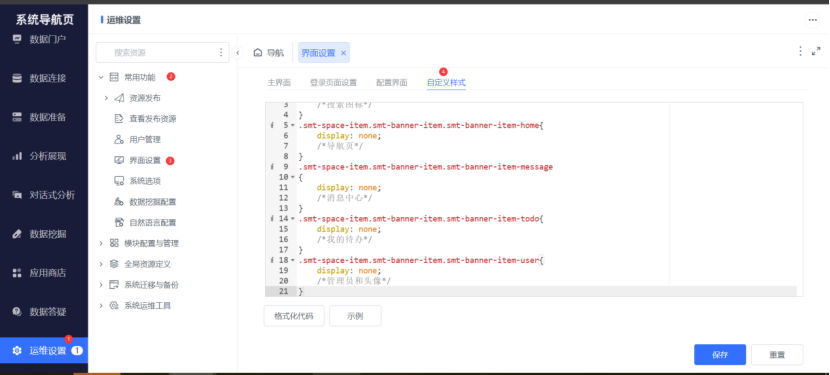
Task: Click the 运维设置 gear icon
Action: (x=17, y=351)
